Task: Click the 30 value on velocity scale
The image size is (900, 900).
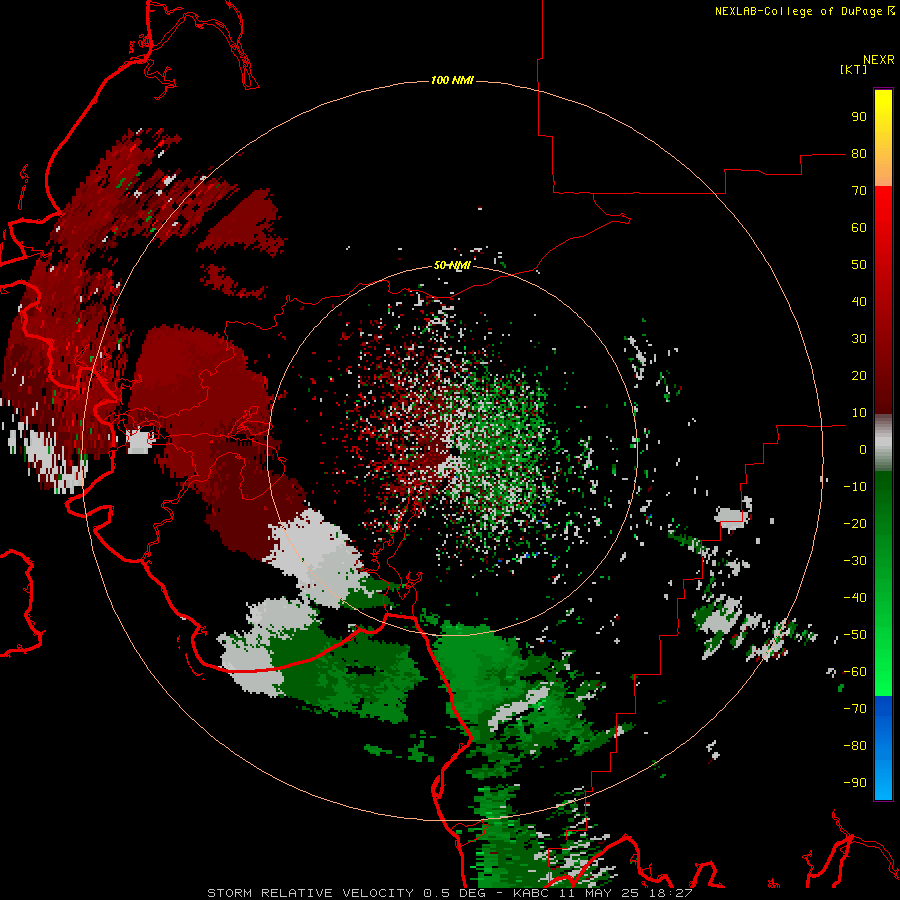Action: (859, 339)
